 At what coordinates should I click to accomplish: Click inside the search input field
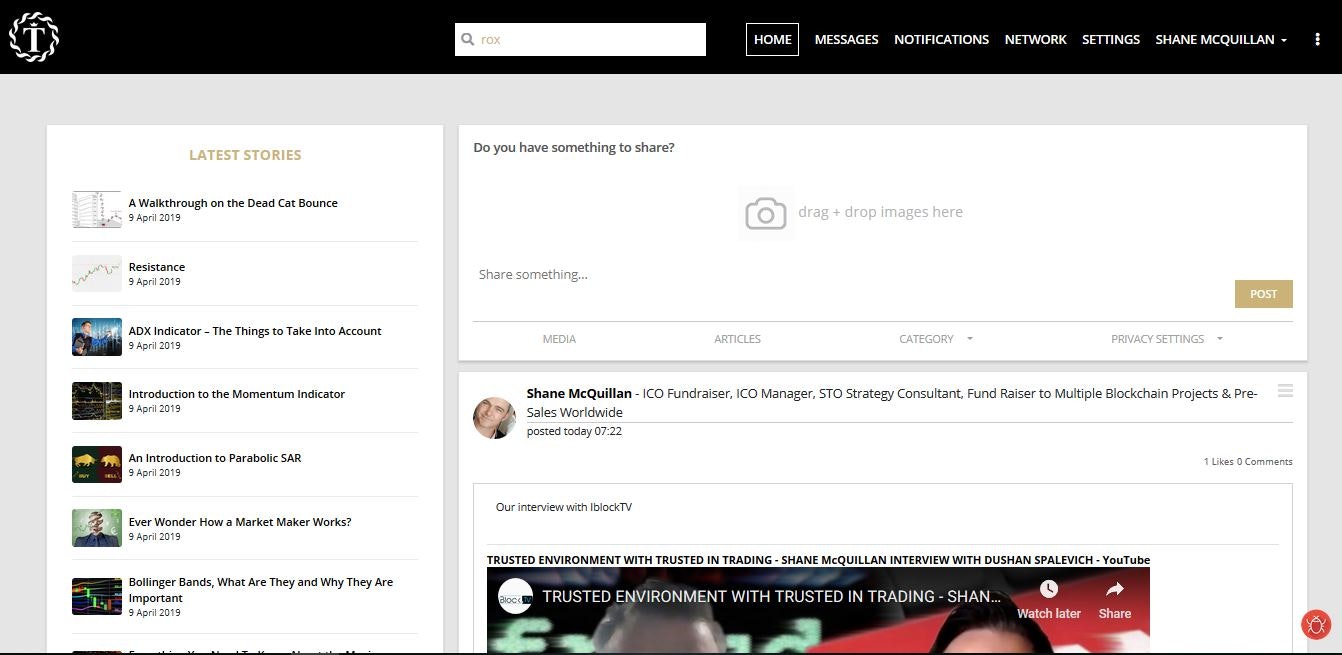(580, 39)
